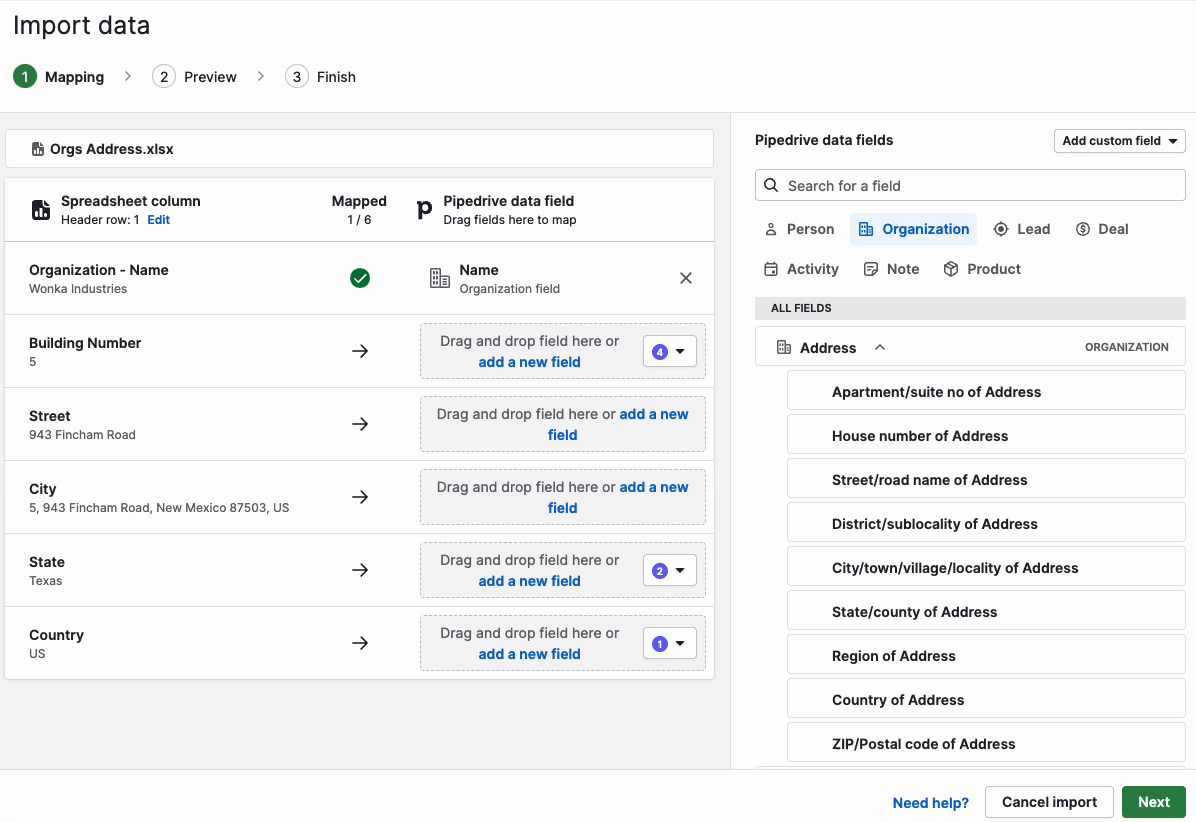Open the Deal fields tab
Screen dimensions: 1196x822
coord(1101,229)
